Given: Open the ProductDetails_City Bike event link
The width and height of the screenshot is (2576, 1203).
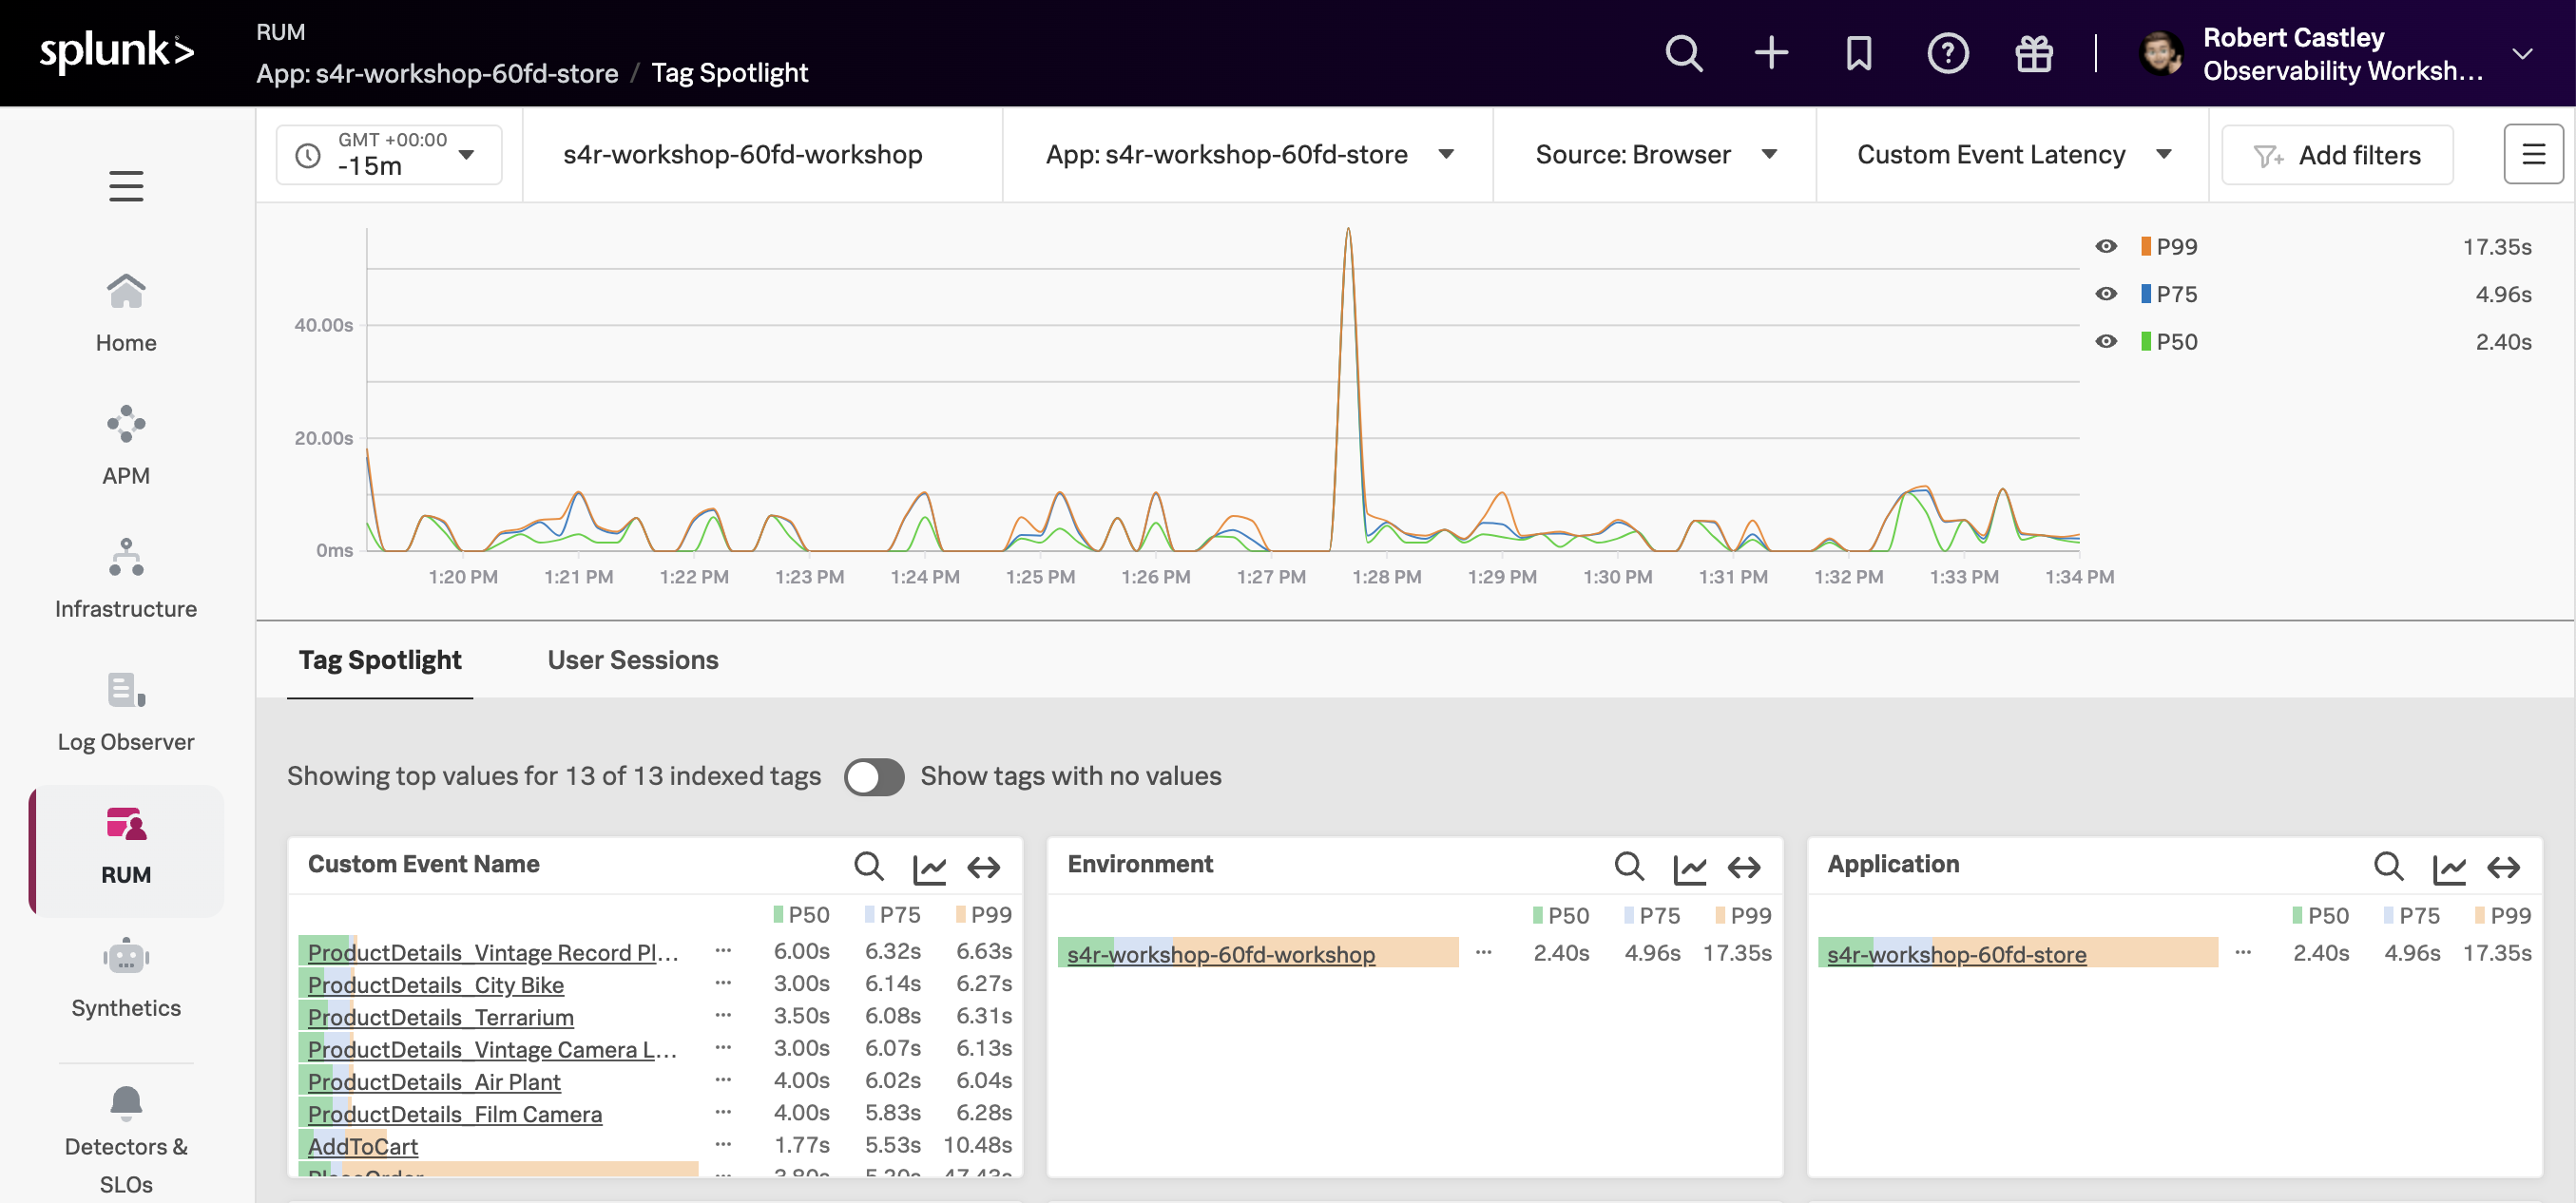Looking at the screenshot, I should (x=436, y=985).
